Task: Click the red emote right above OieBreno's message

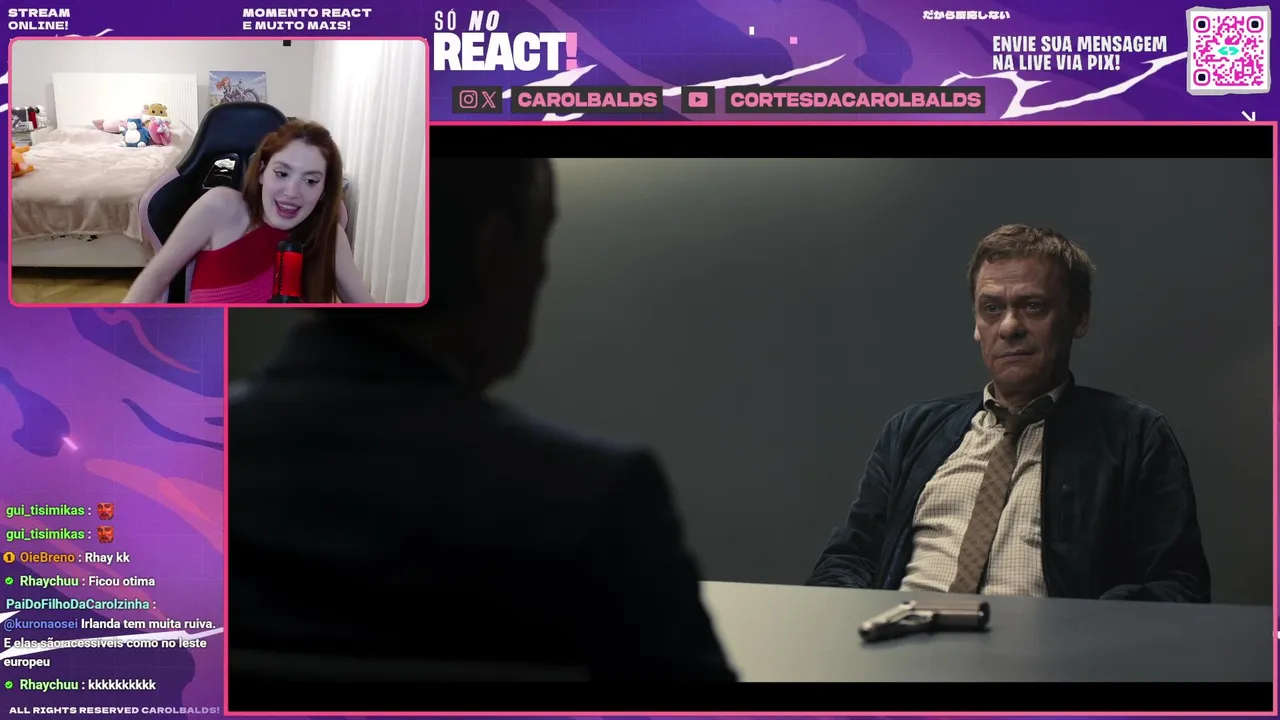Action: 105,534
